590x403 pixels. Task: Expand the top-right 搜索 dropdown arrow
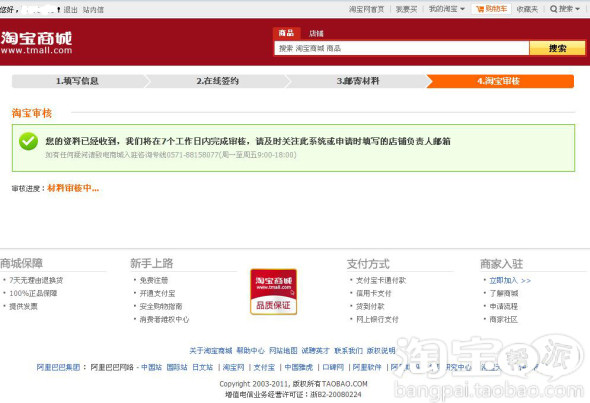tap(577, 9)
